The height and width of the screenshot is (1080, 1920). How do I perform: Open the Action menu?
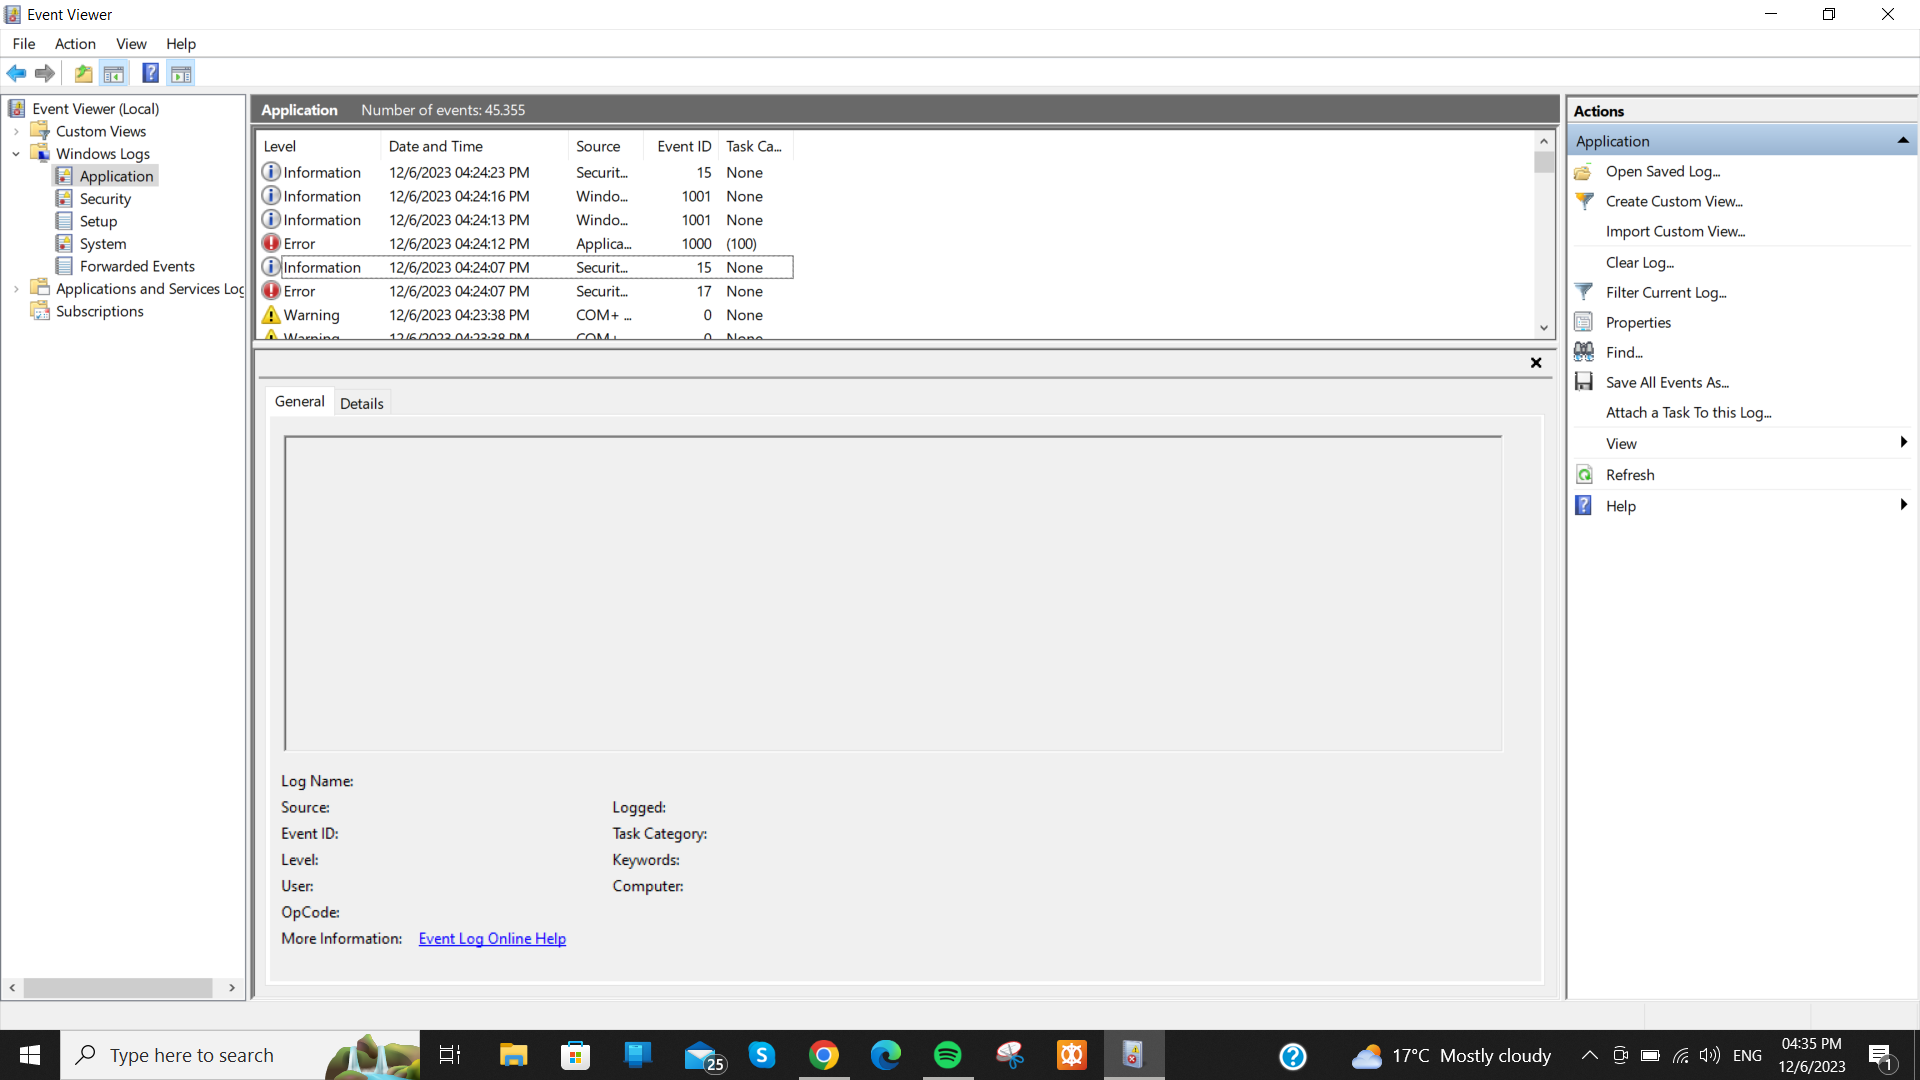(75, 44)
